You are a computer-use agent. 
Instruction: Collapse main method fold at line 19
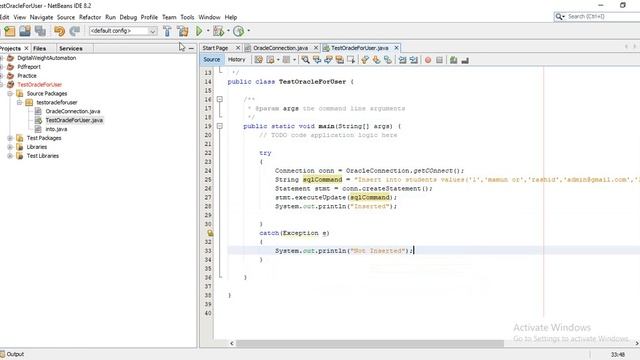click(220, 126)
